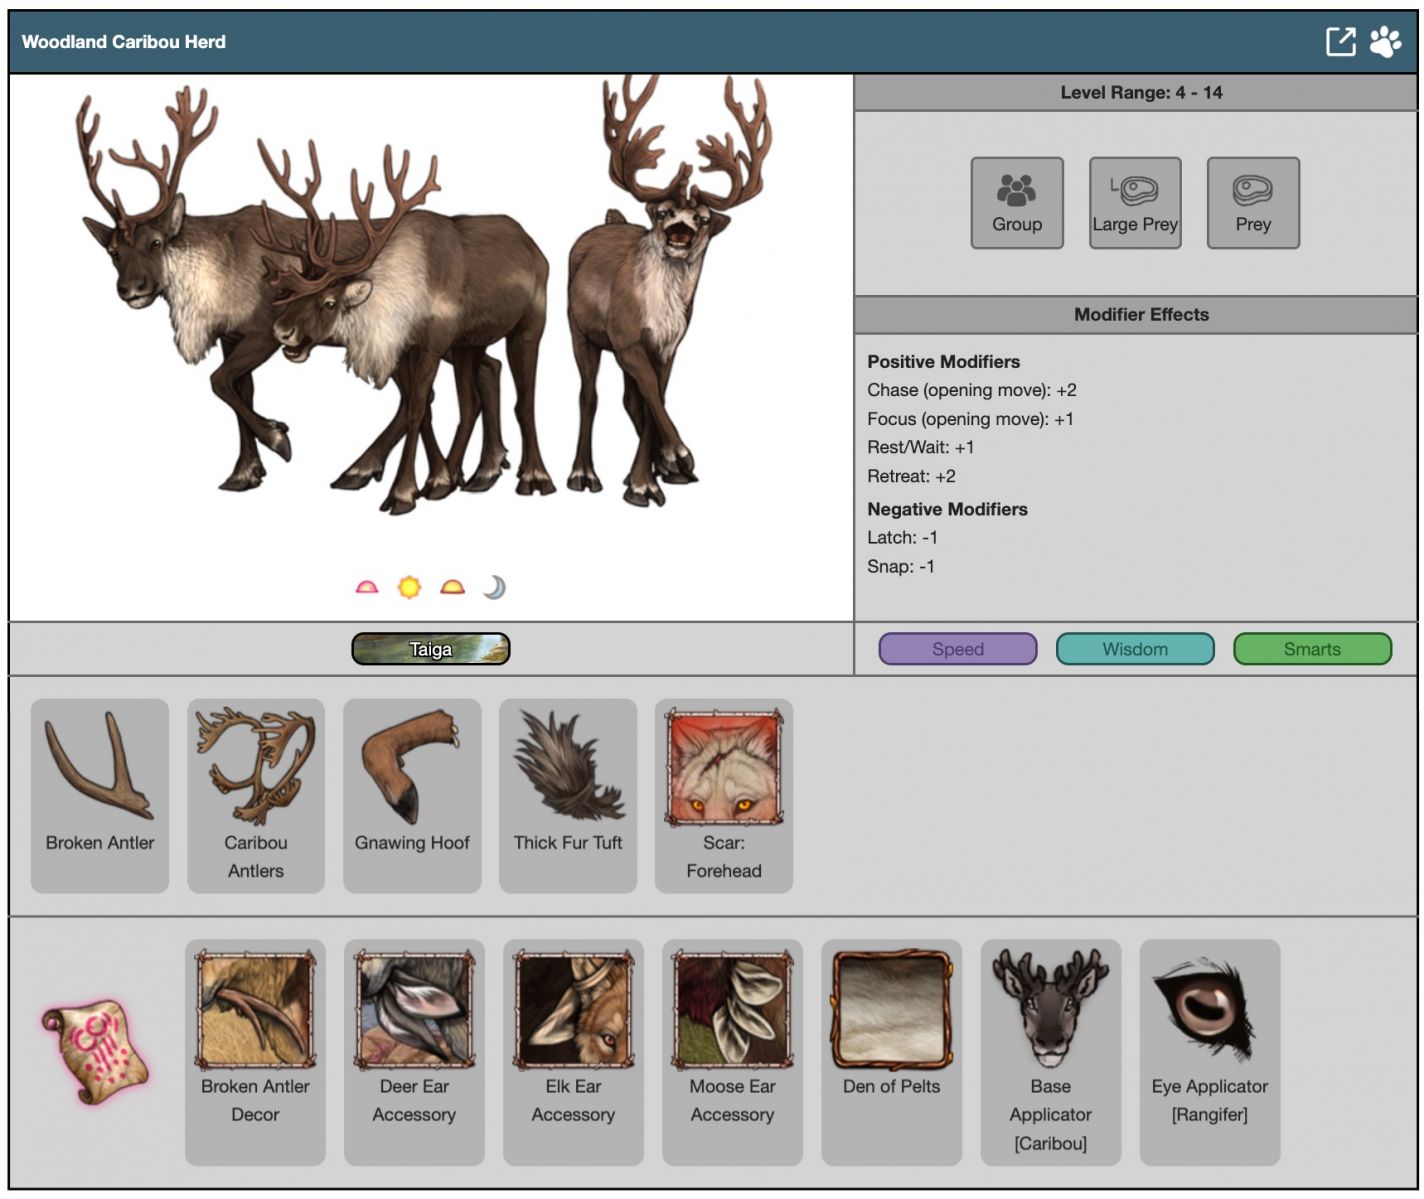Open the Broken Antler item
Screen dimensions: 1424x1199
tap(100, 795)
